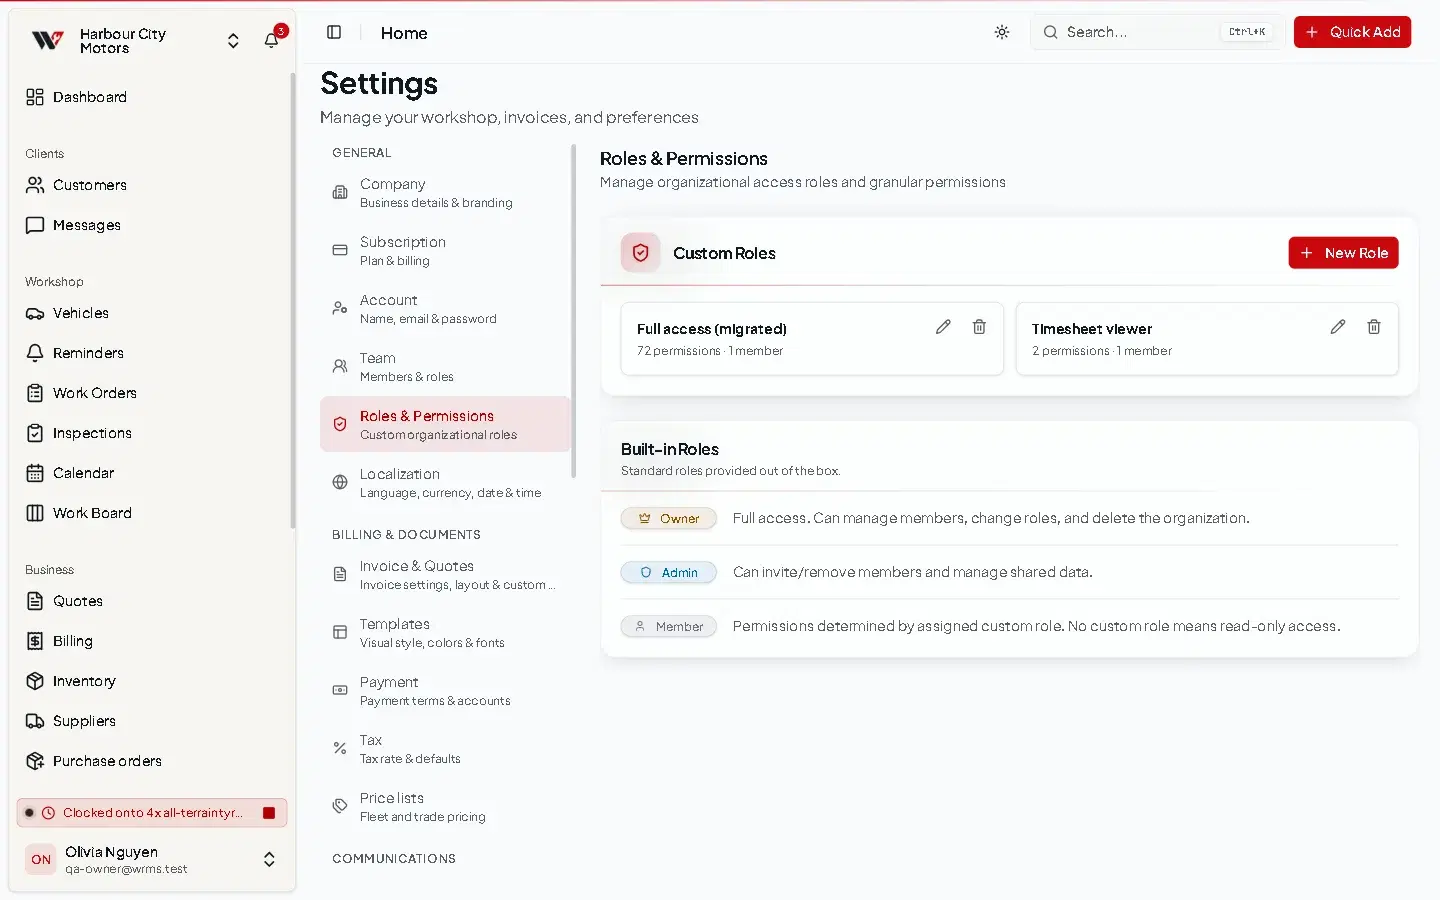Click the "72 permissions · 1 member" text
This screenshot has width=1440, height=900.
click(710, 351)
